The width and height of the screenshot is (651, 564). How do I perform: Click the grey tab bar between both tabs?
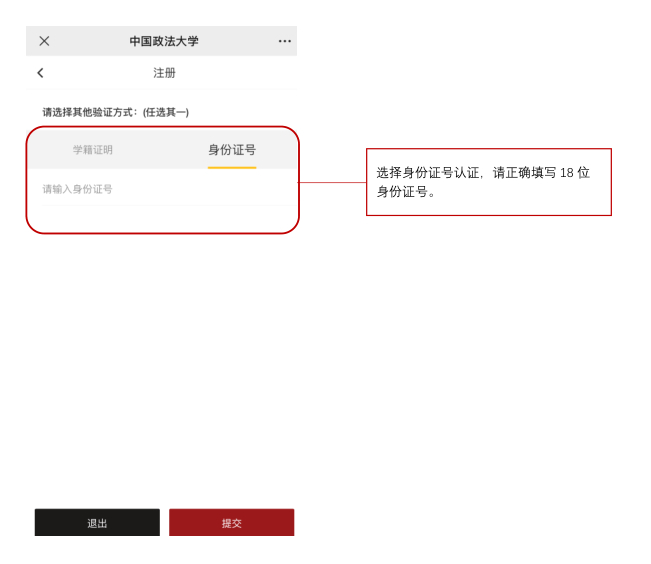point(160,150)
